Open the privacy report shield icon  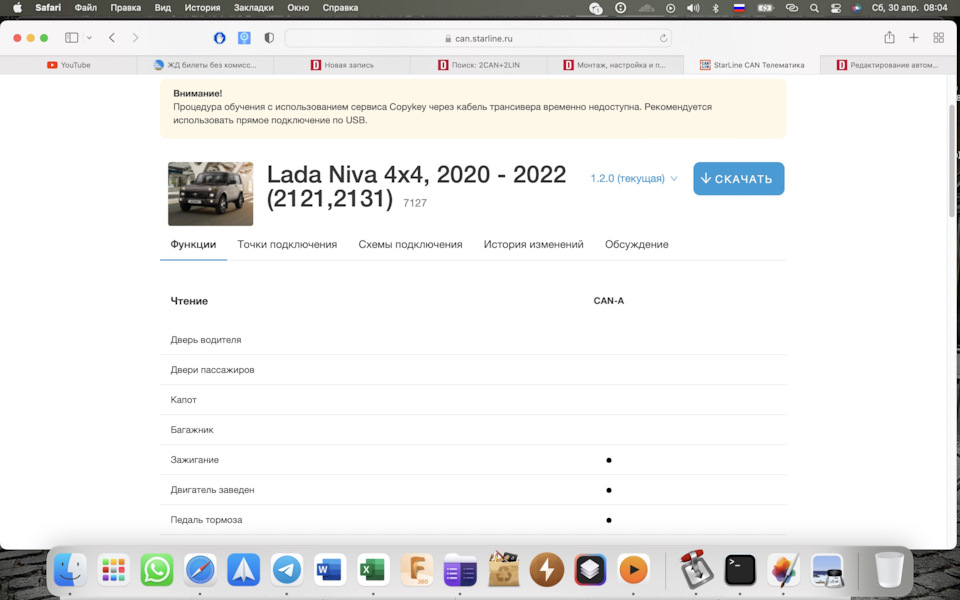pos(269,38)
